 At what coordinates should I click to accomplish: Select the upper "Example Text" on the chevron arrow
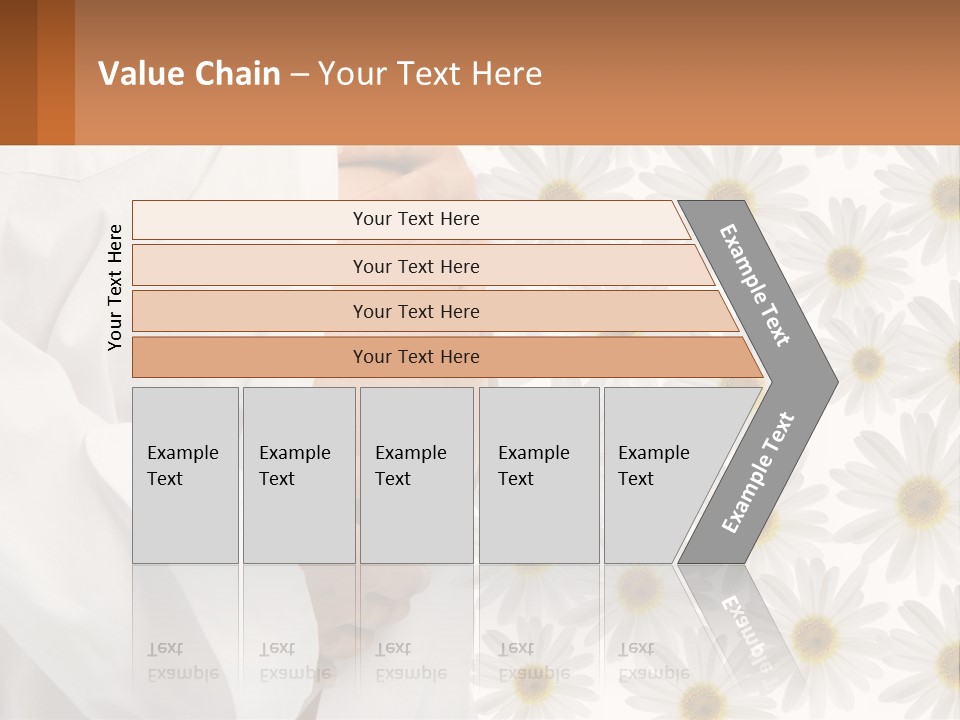(x=755, y=285)
